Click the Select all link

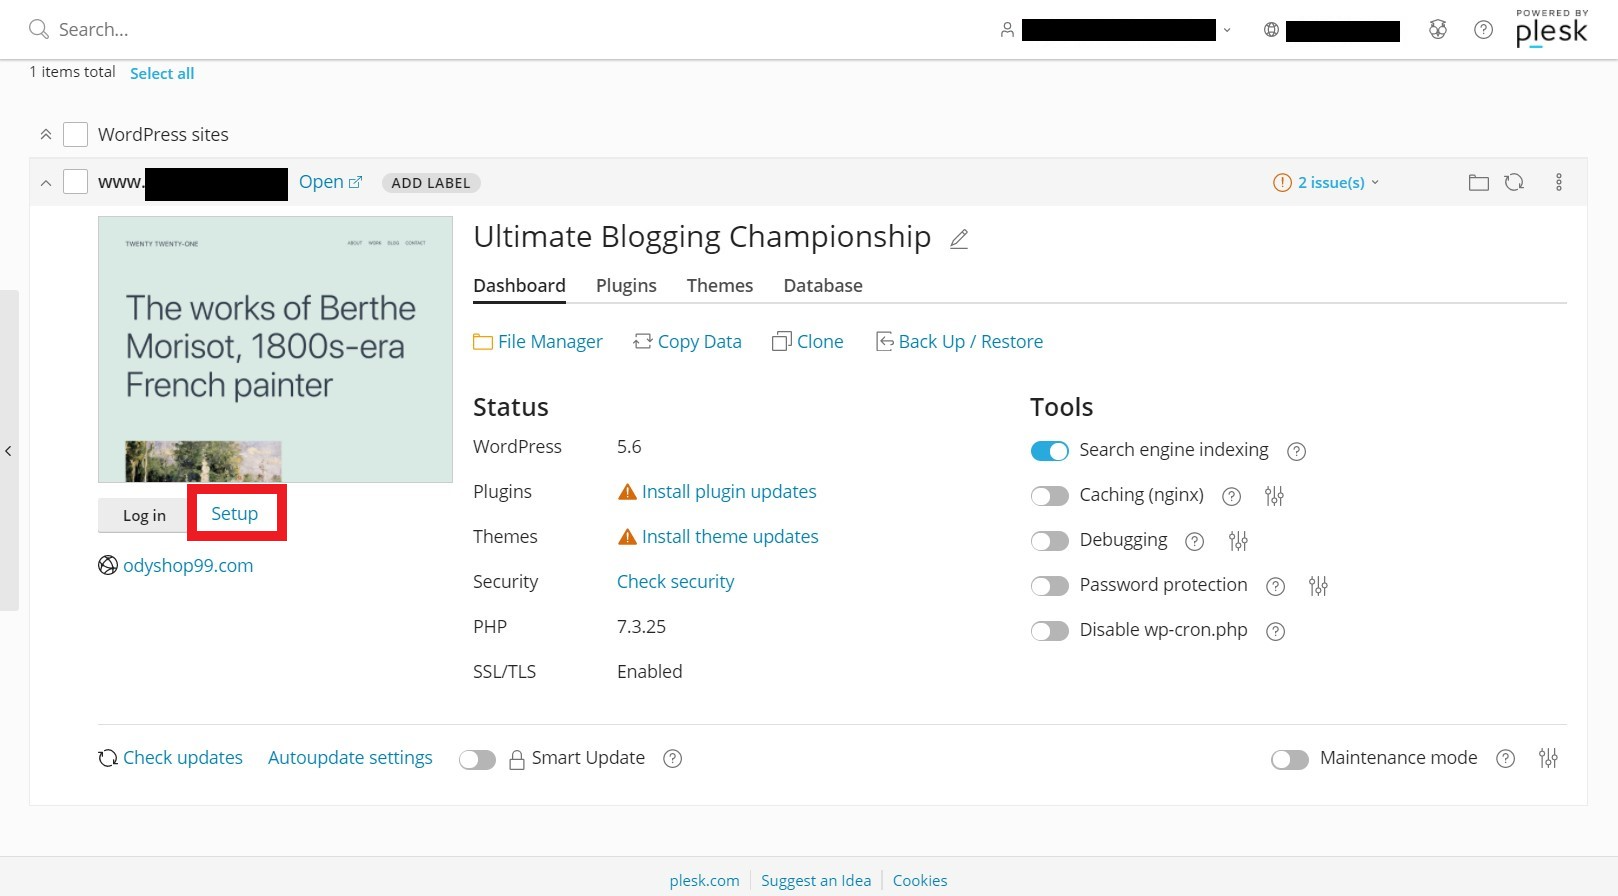coord(162,73)
